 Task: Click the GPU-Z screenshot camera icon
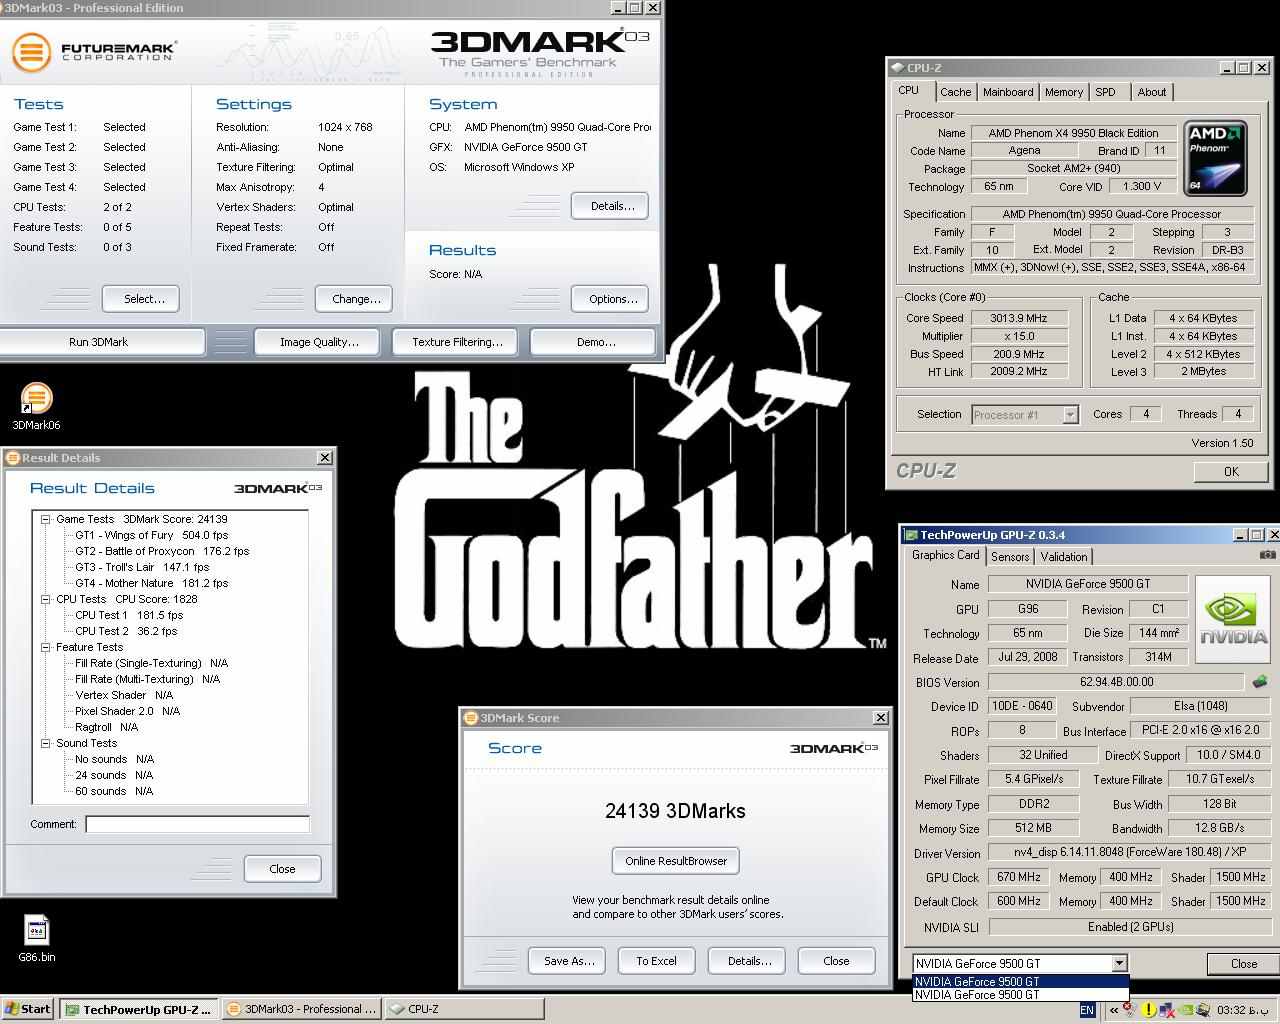coord(1267,555)
